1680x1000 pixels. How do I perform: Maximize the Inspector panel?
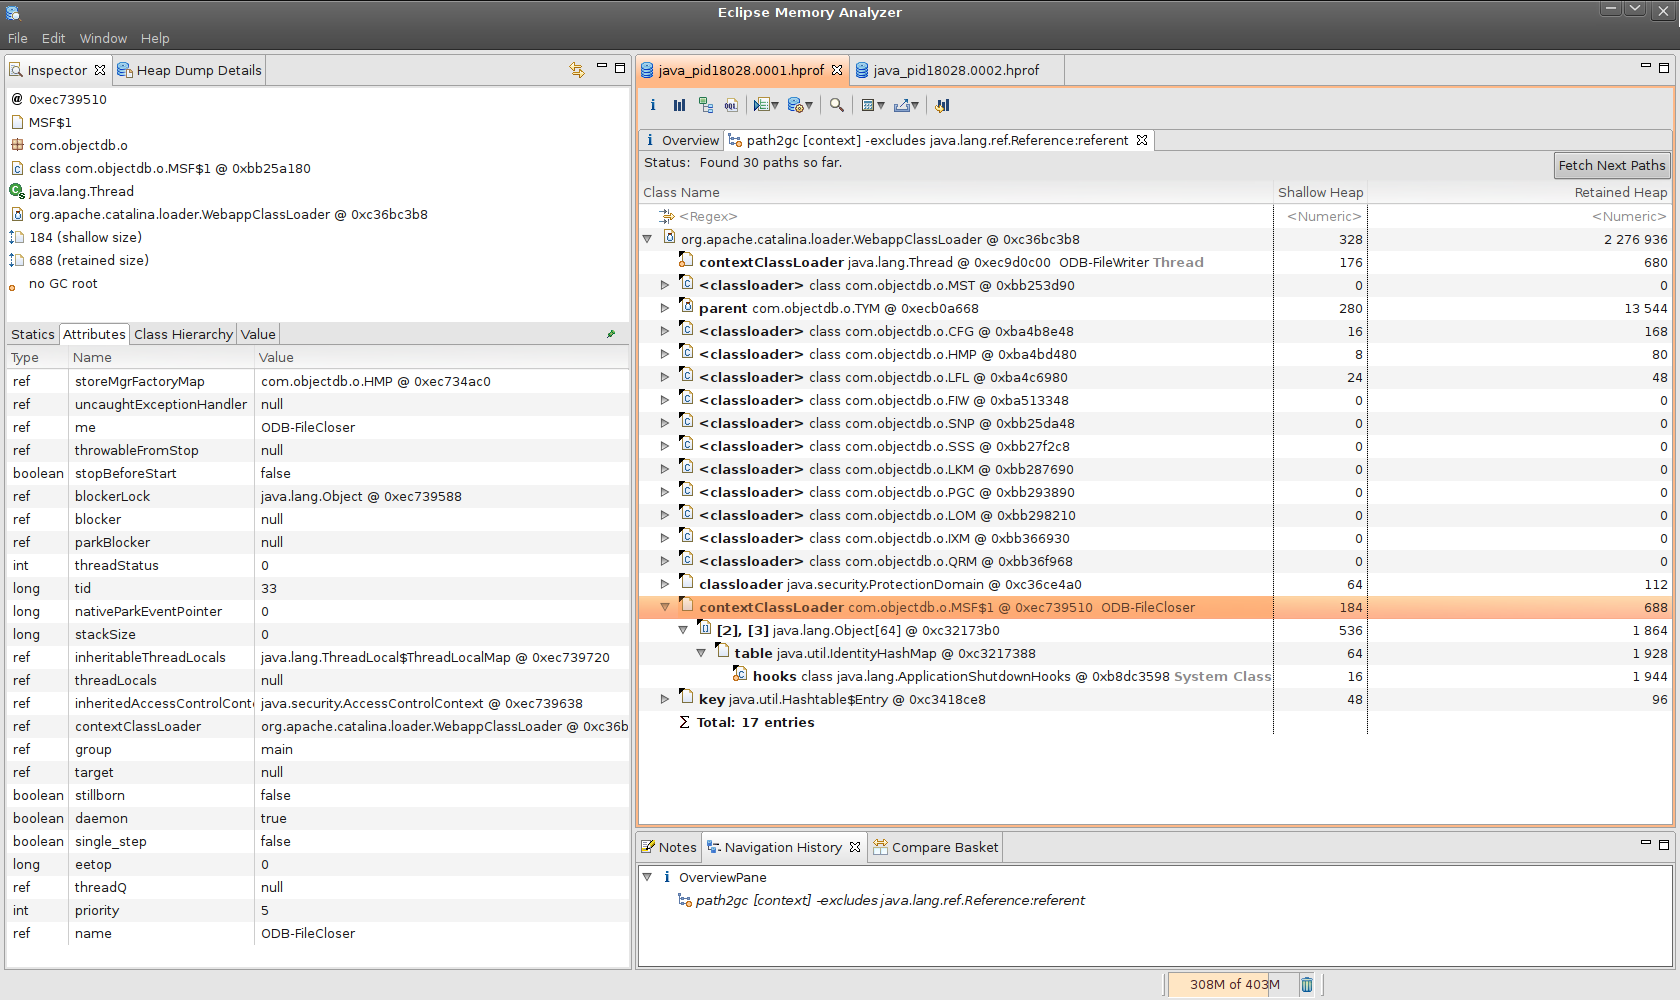(x=620, y=68)
